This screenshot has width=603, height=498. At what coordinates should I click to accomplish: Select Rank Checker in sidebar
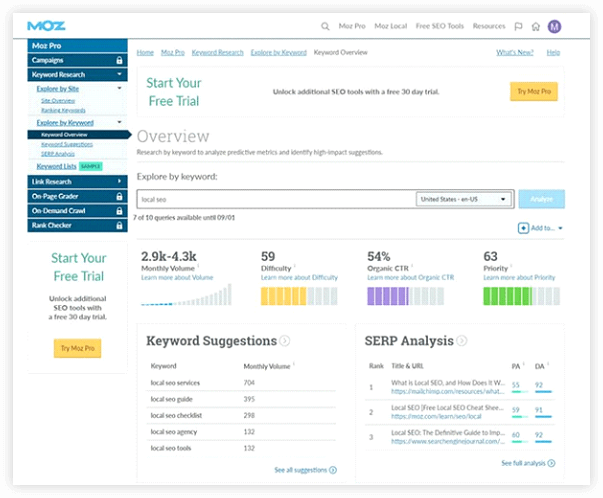77,225
